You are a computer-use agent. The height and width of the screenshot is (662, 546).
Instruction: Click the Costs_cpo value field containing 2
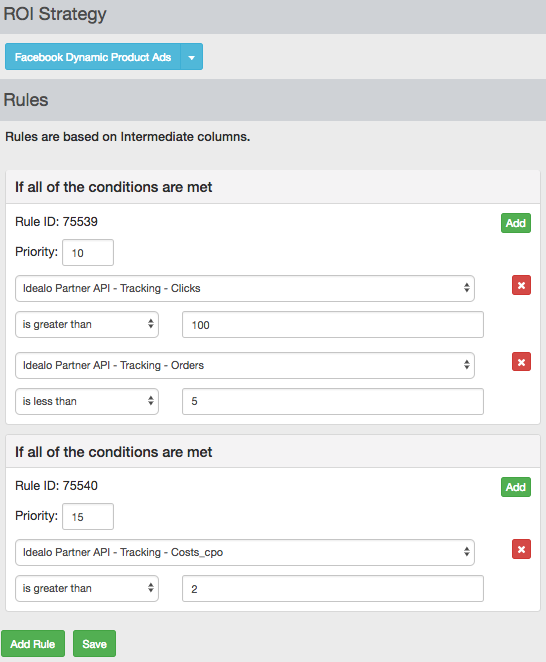(333, 589)
